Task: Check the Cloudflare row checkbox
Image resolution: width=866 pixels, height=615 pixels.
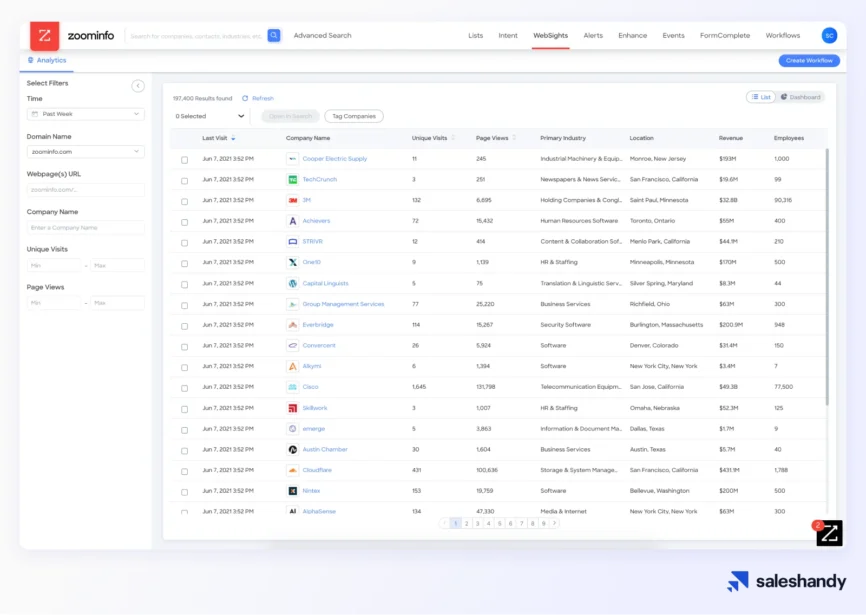Action: click(184, 471)
